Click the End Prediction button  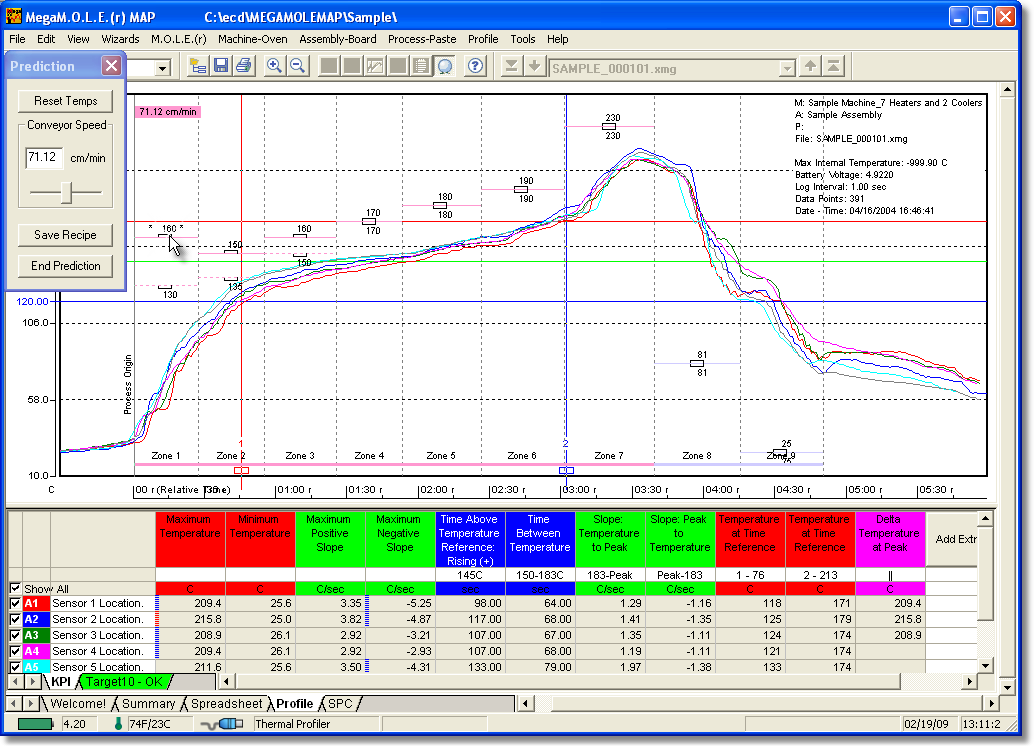click(x=65, y=266)
